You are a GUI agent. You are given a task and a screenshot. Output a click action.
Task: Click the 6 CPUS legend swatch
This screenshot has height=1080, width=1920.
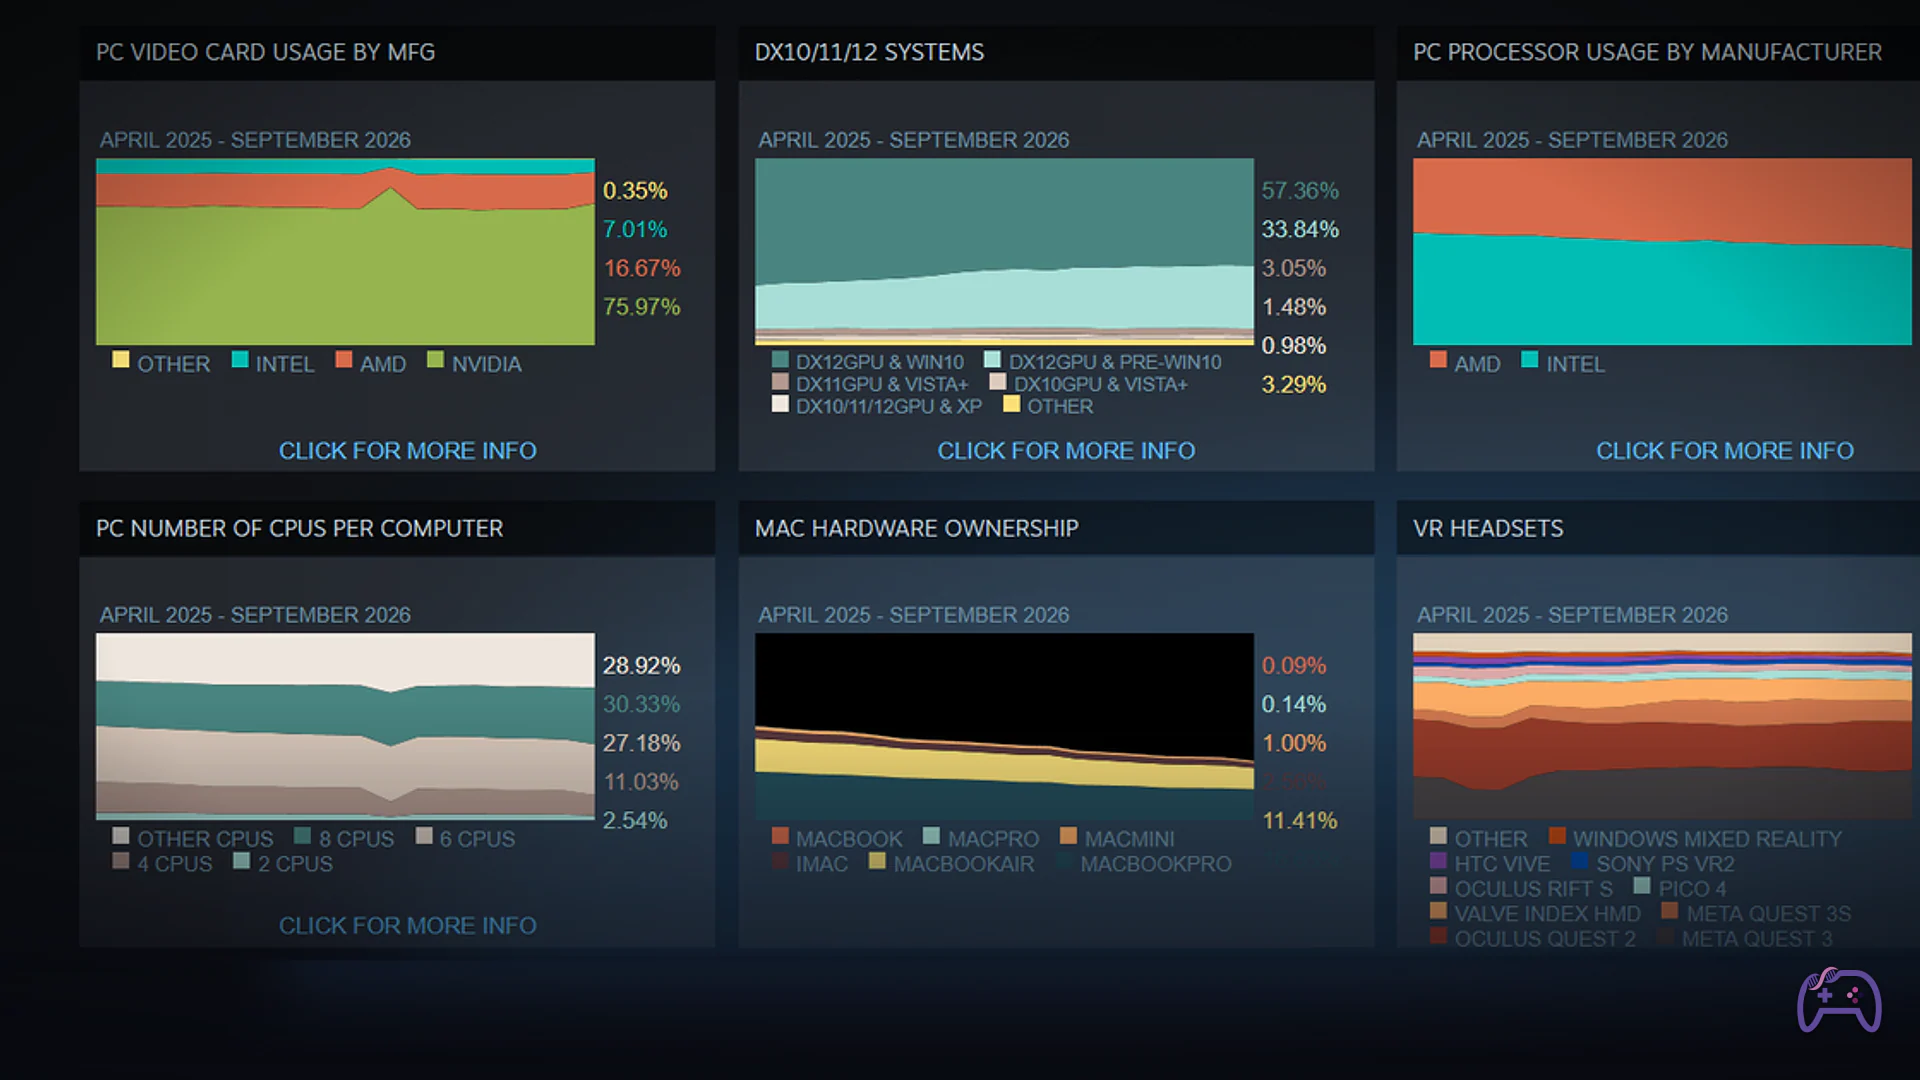click(424, 836)
